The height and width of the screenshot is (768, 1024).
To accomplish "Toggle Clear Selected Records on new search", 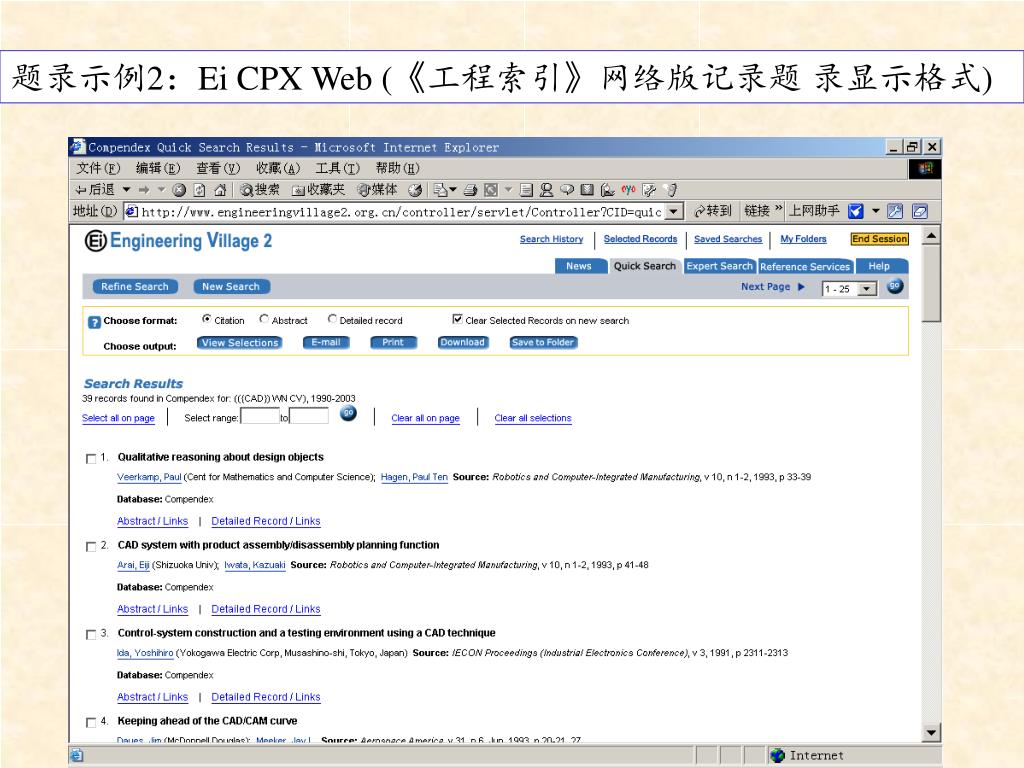I will 457,319.
